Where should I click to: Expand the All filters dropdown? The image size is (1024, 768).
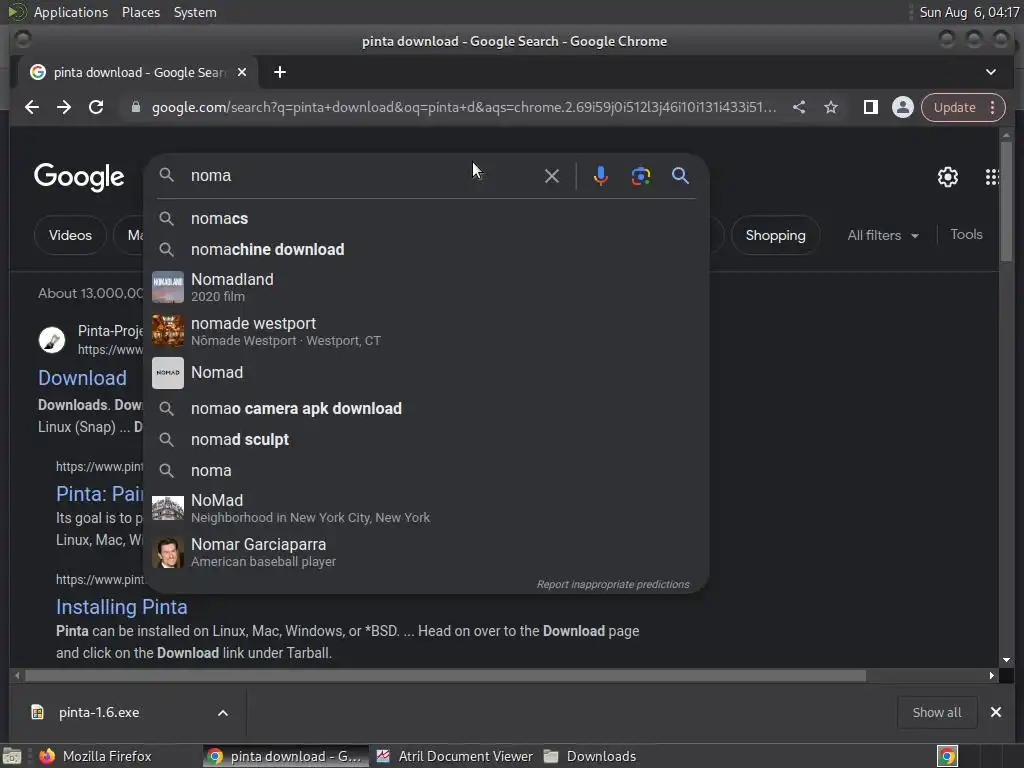[x=883, y=235]
